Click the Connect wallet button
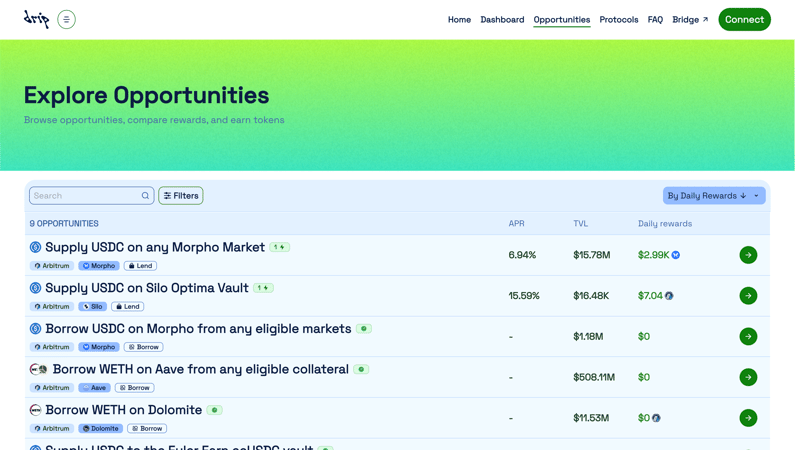The image size is (795, 450). [744, 19]
